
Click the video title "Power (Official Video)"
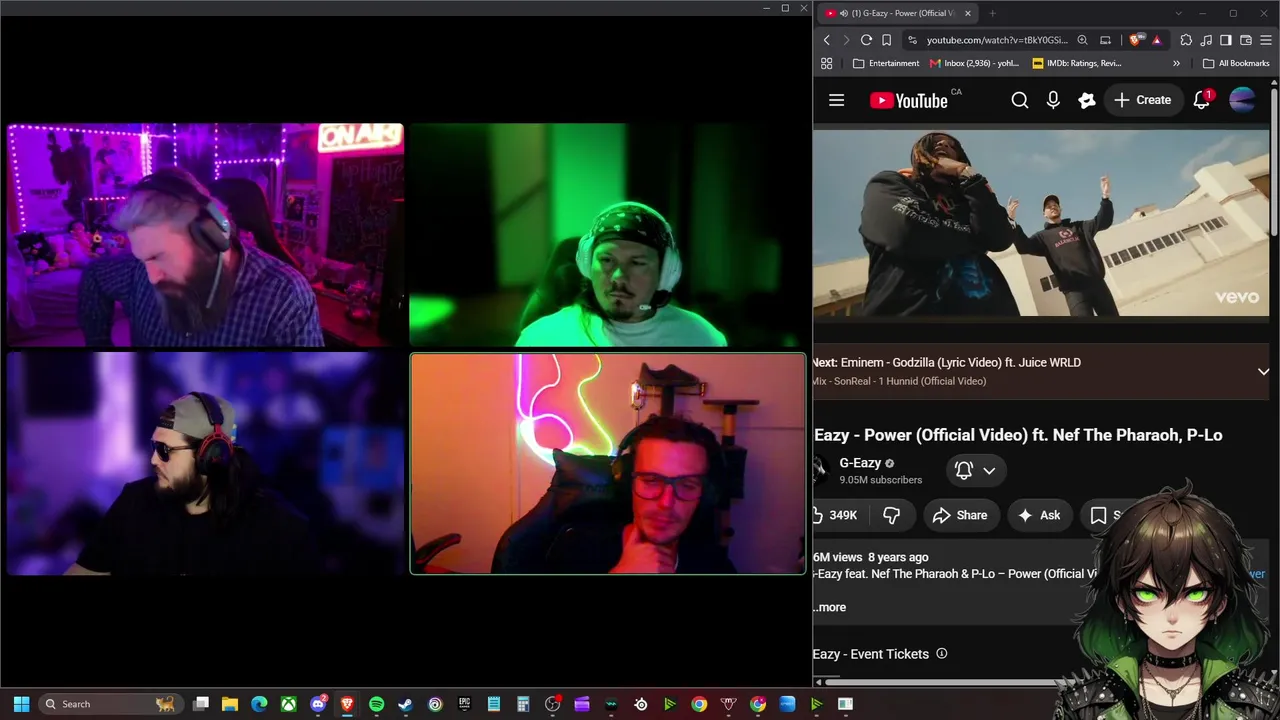click(946, 435)
